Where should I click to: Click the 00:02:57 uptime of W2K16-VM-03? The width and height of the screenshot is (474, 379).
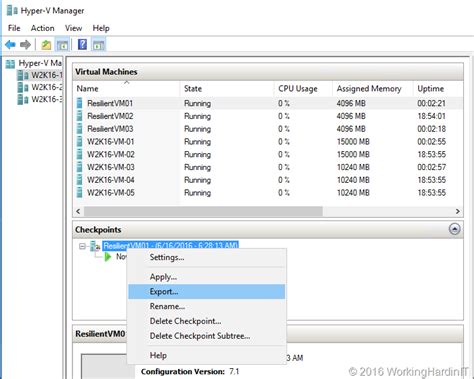coord(431,167)
